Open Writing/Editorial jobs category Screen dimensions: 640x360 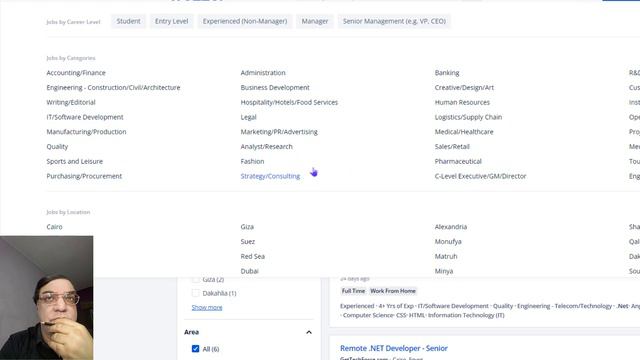(71, 102)
